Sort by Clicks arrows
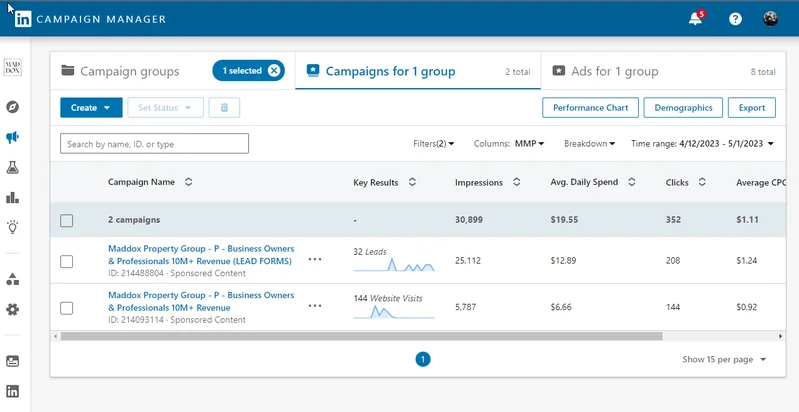Viewport: 799px width, 412px height. tap(702, 182)
